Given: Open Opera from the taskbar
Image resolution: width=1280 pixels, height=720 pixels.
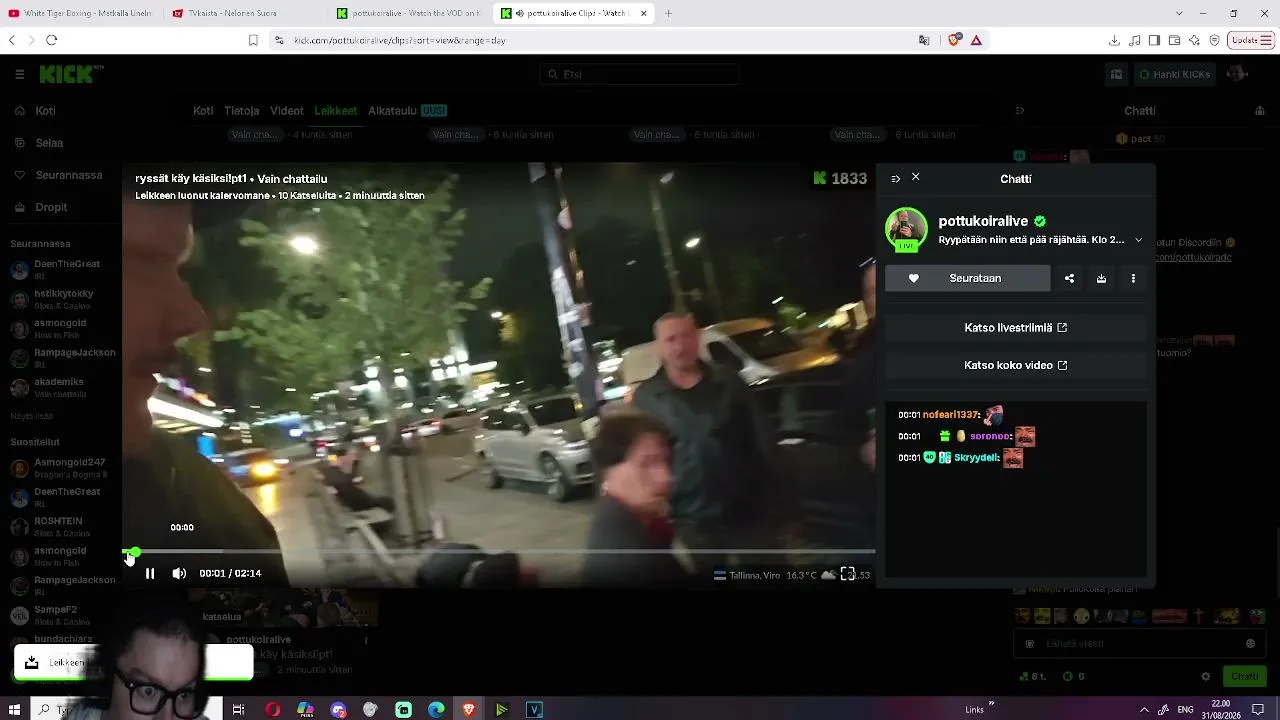Looking at the screenshot, I should pyautogui.click(x=272, y=710).
